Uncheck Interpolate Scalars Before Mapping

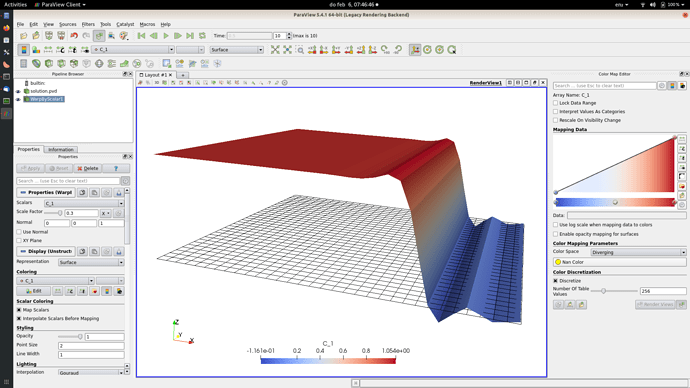[19, 318]
